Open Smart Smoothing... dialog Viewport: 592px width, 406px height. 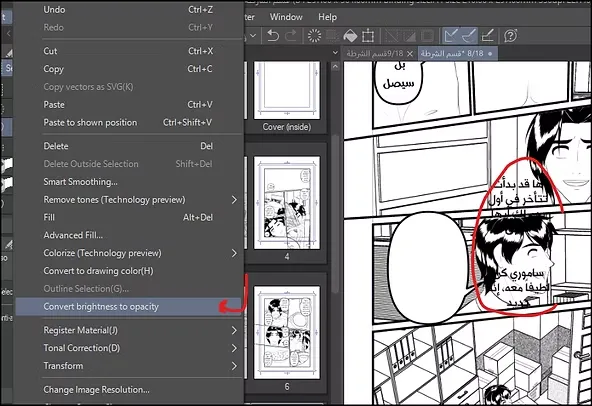128,182
